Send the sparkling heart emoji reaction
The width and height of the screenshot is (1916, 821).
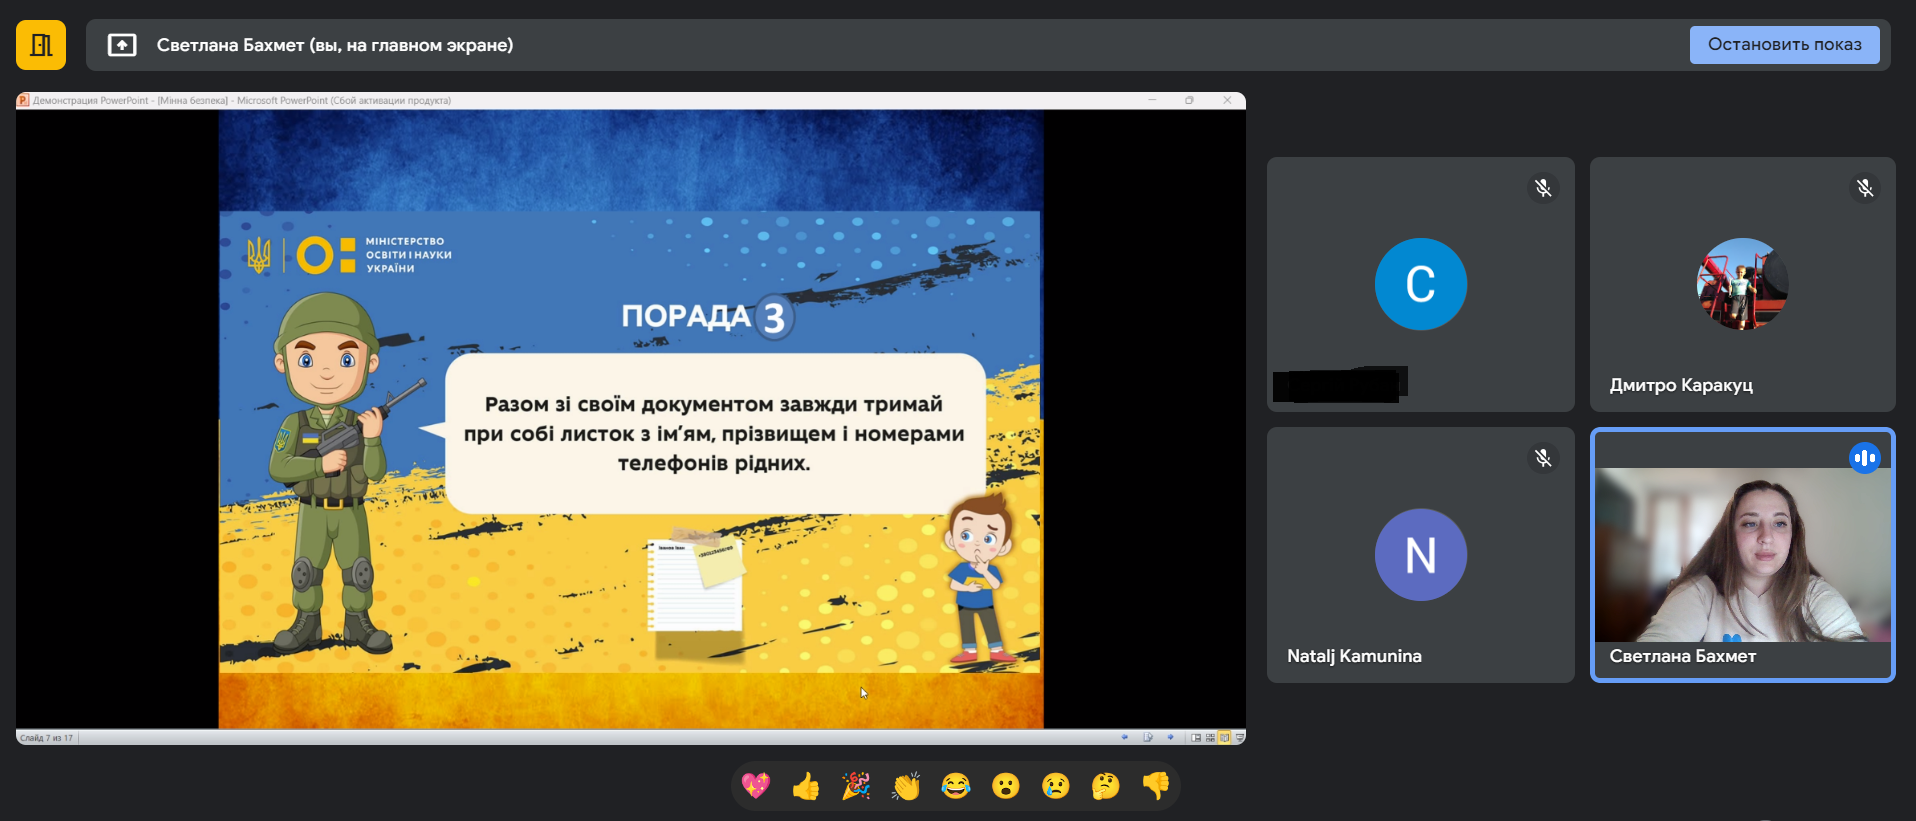click(x=756, y=786)
